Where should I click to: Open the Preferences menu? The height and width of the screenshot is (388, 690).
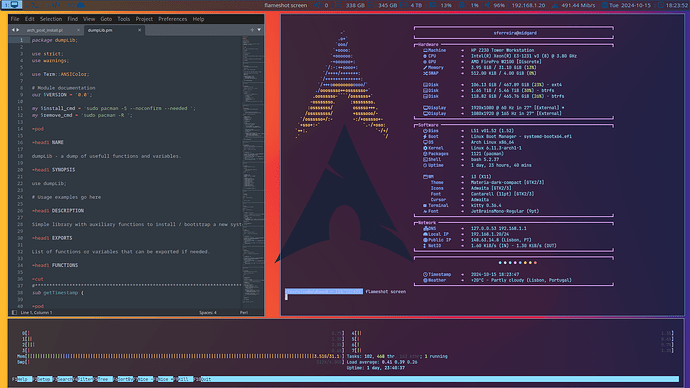click(172, 19)
